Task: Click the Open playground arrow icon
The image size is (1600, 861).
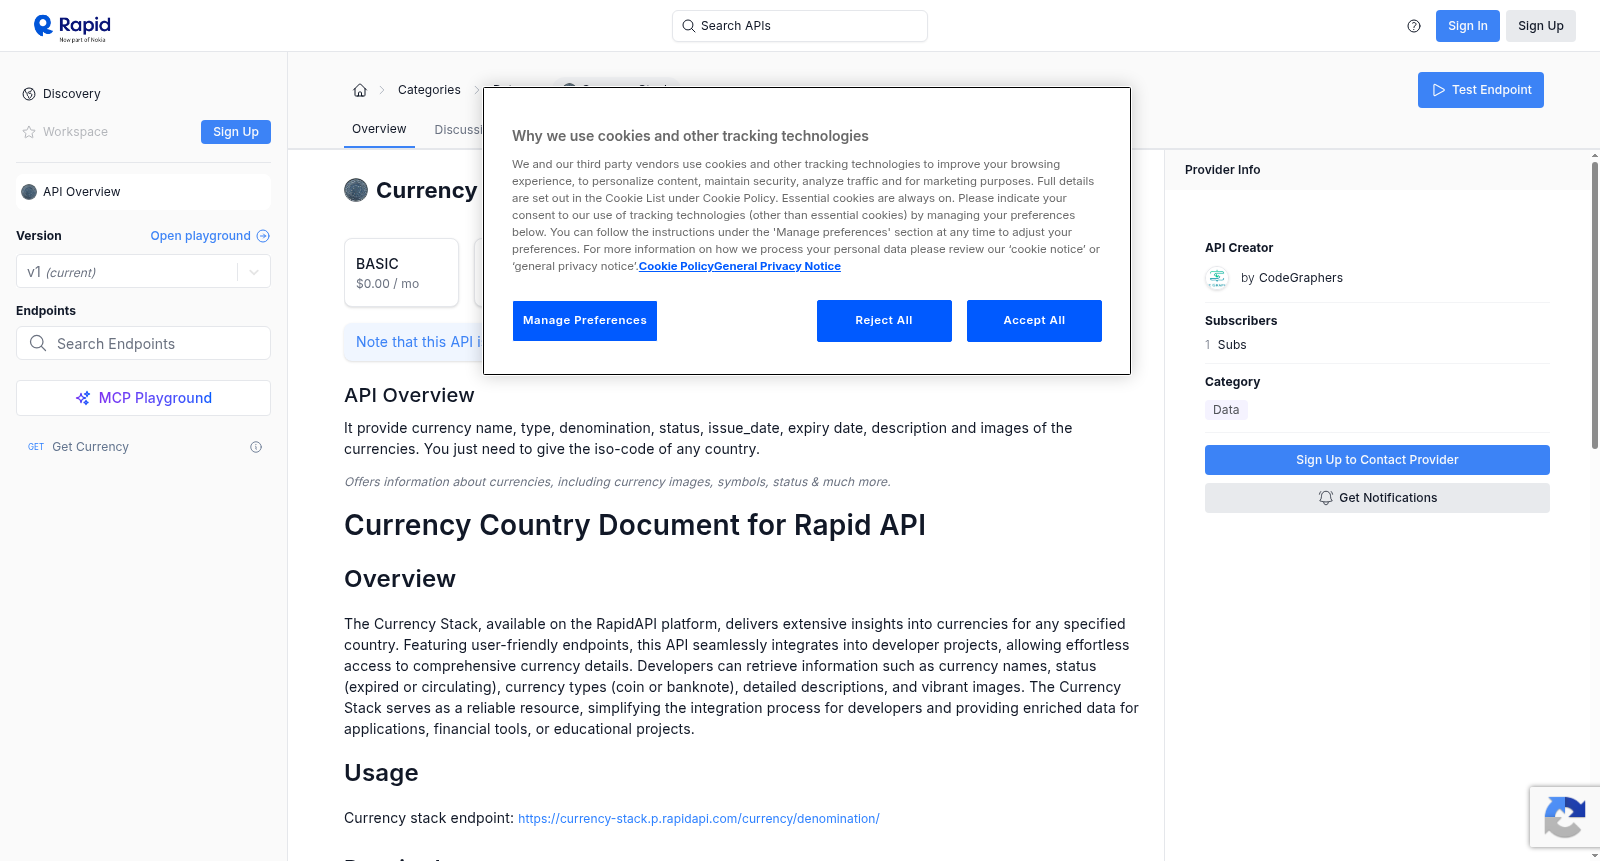Action: [x=263, y=236]
